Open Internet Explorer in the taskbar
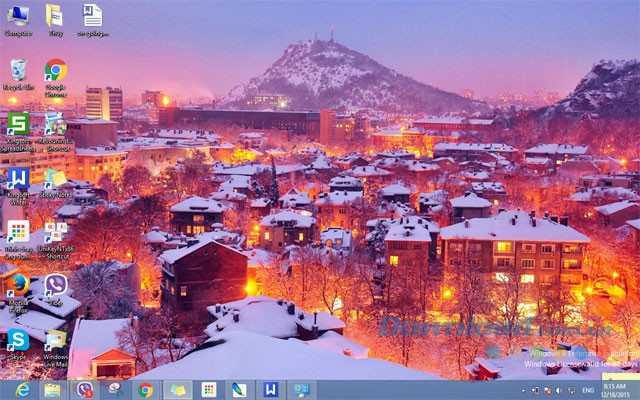 coord(22,390)
